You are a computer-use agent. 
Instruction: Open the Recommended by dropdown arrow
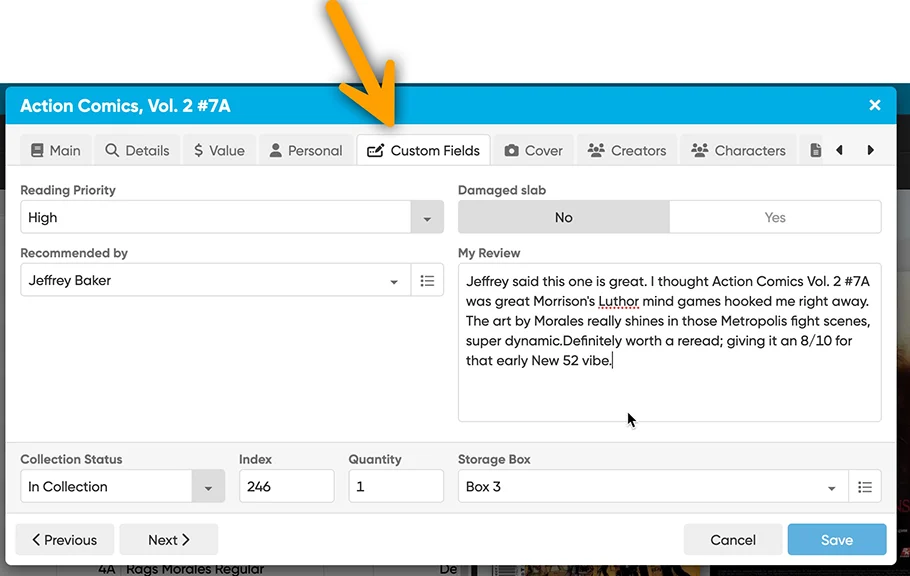[x=394, y=282]
